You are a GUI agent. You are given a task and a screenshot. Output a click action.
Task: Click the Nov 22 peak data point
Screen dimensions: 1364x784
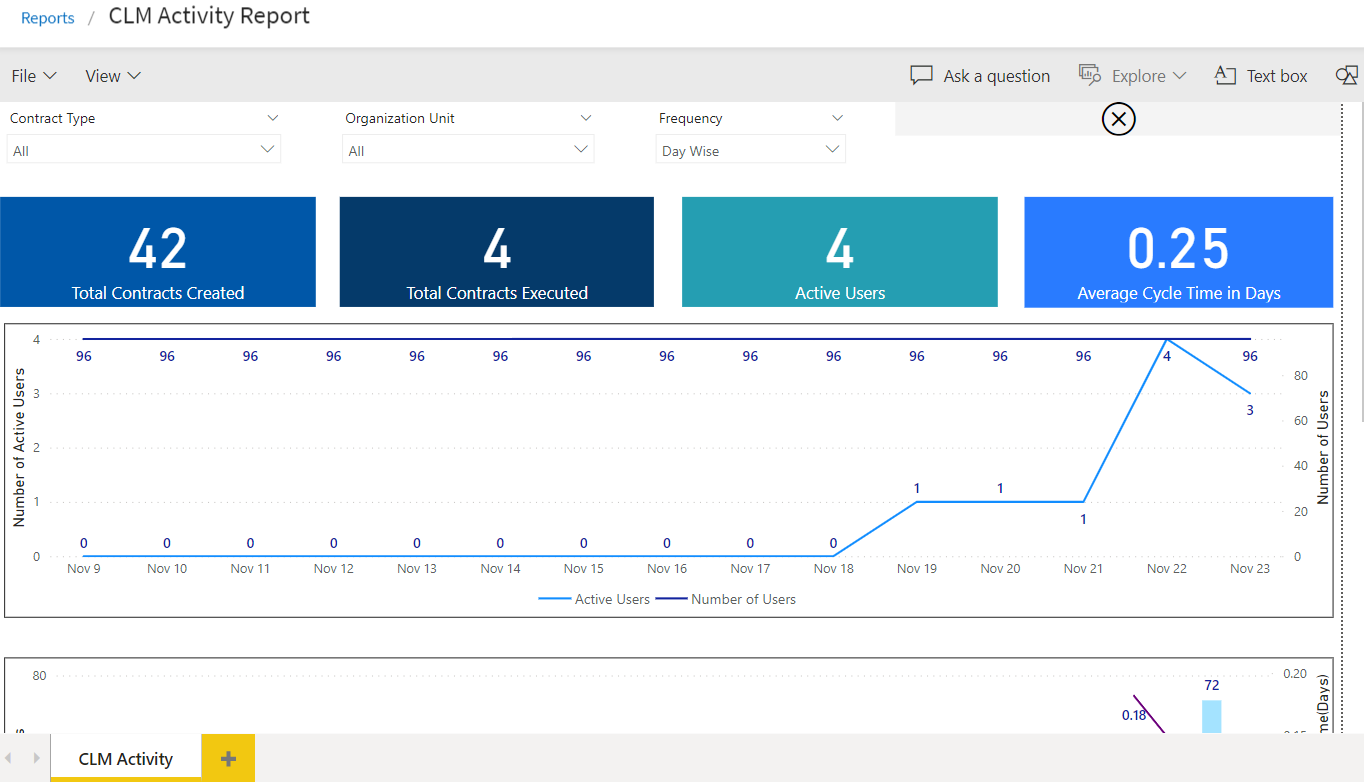1166,340
